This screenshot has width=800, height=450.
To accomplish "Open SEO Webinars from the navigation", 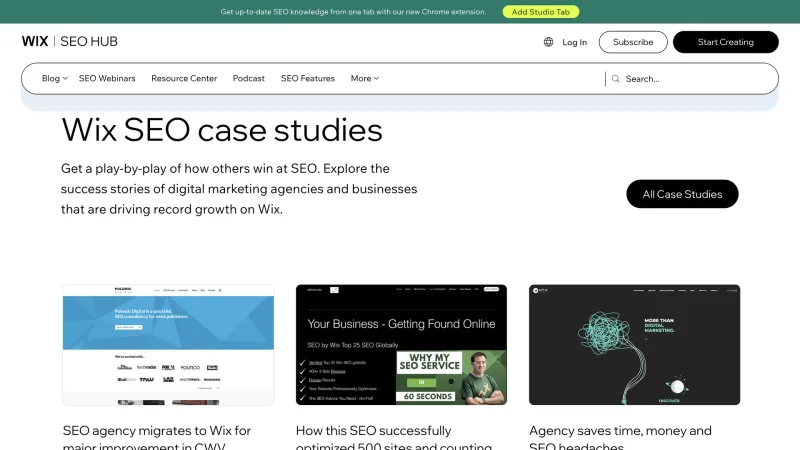I will click(x=107, y=78).
